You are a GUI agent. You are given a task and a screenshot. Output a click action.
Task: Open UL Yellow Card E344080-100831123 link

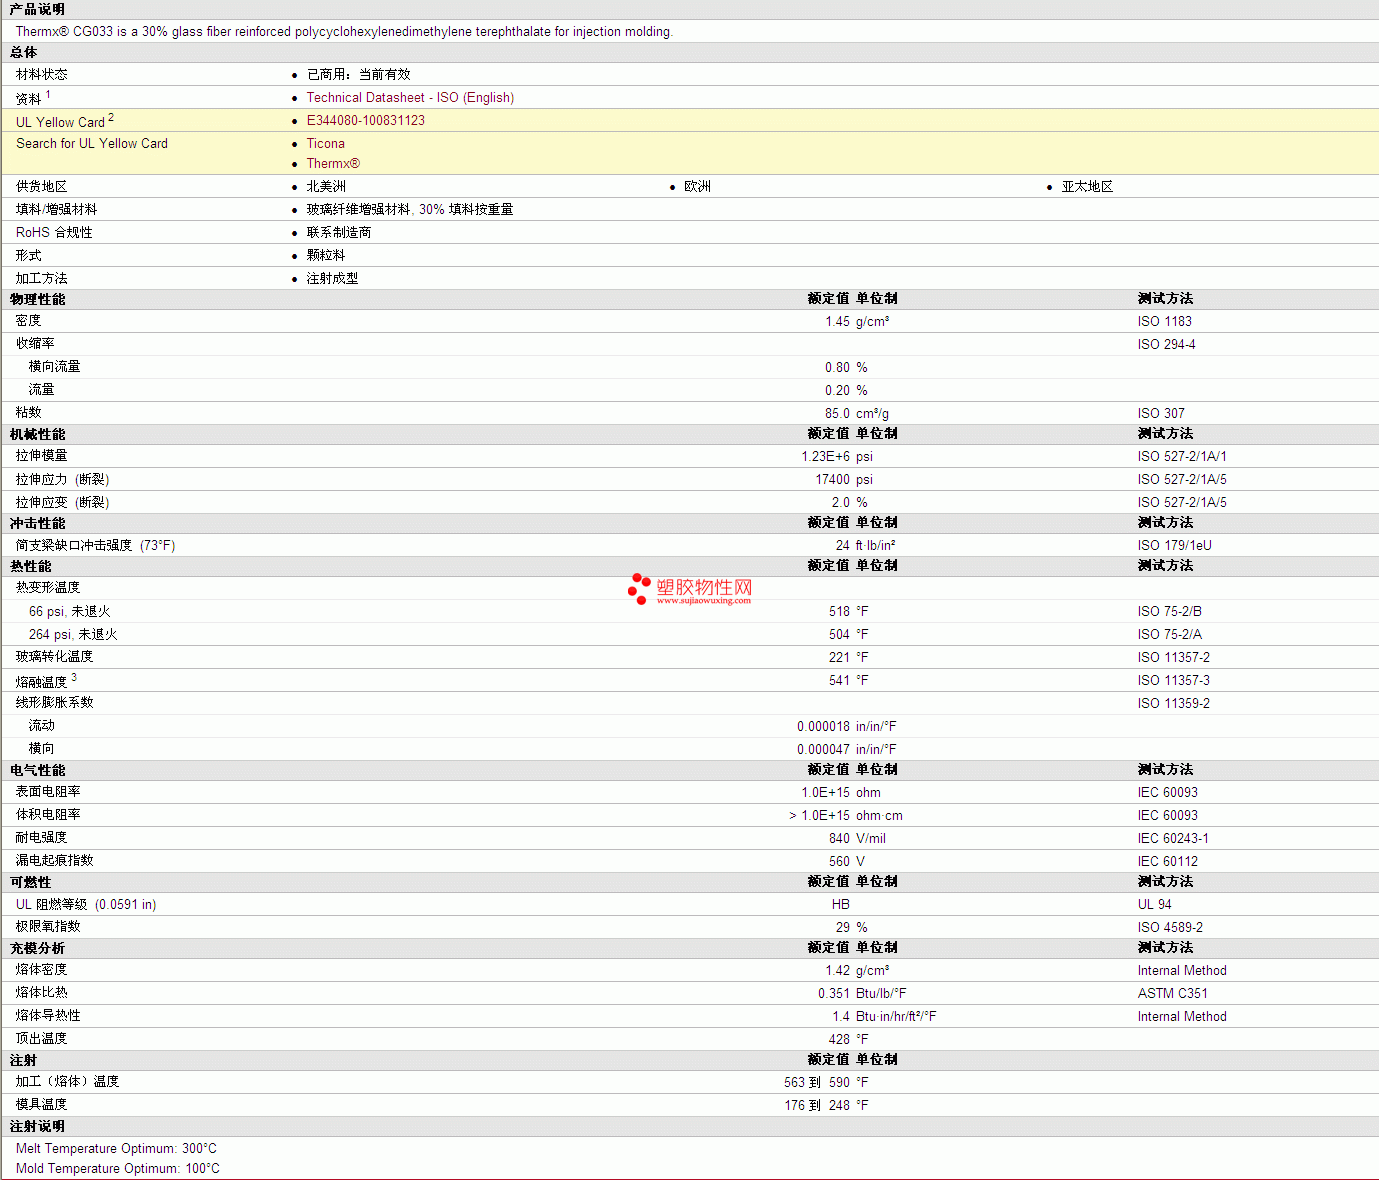click(x=366, y=121)
